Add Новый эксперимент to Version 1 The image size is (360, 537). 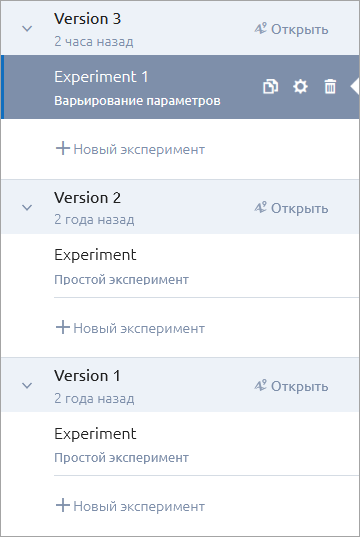(130, 506)
